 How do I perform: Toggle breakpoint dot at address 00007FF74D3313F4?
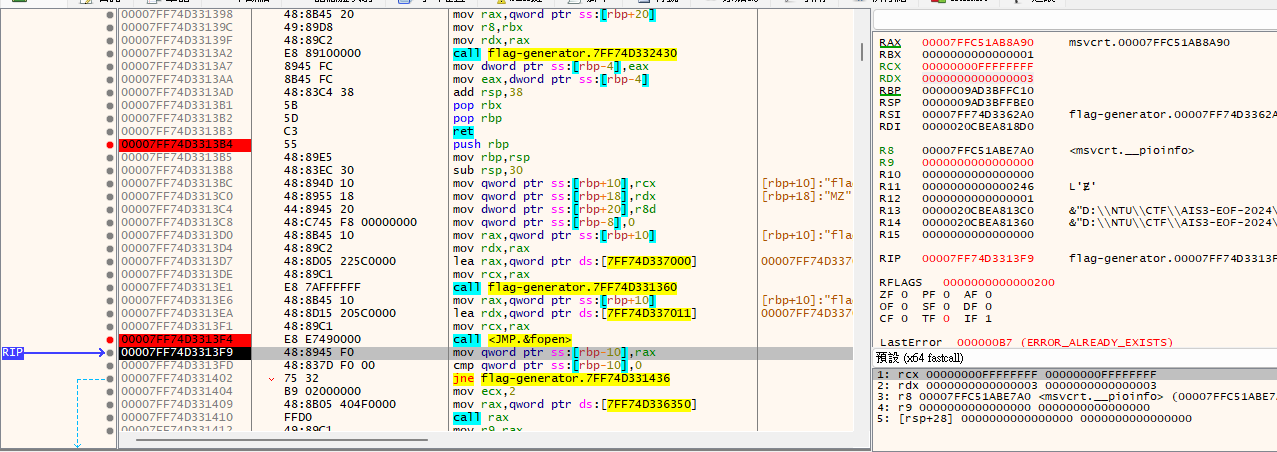(x=110, y=339)
